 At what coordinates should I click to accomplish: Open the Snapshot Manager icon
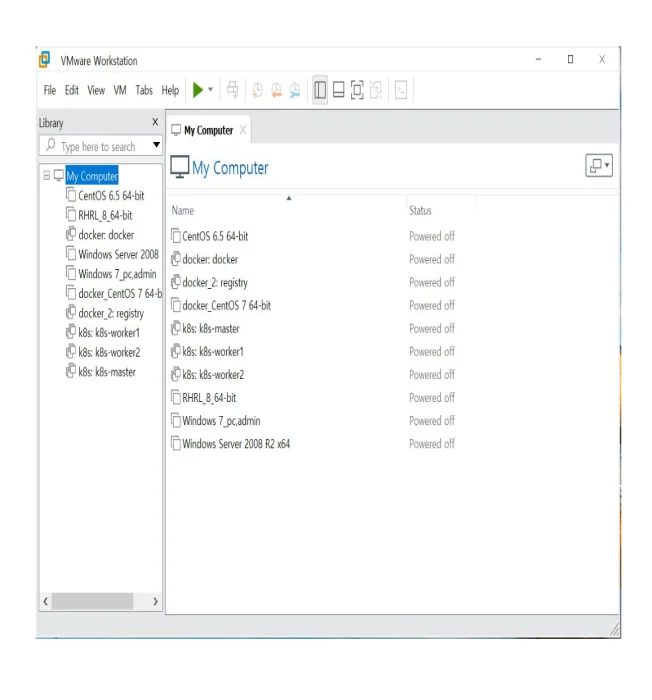[x=295, y=90]
